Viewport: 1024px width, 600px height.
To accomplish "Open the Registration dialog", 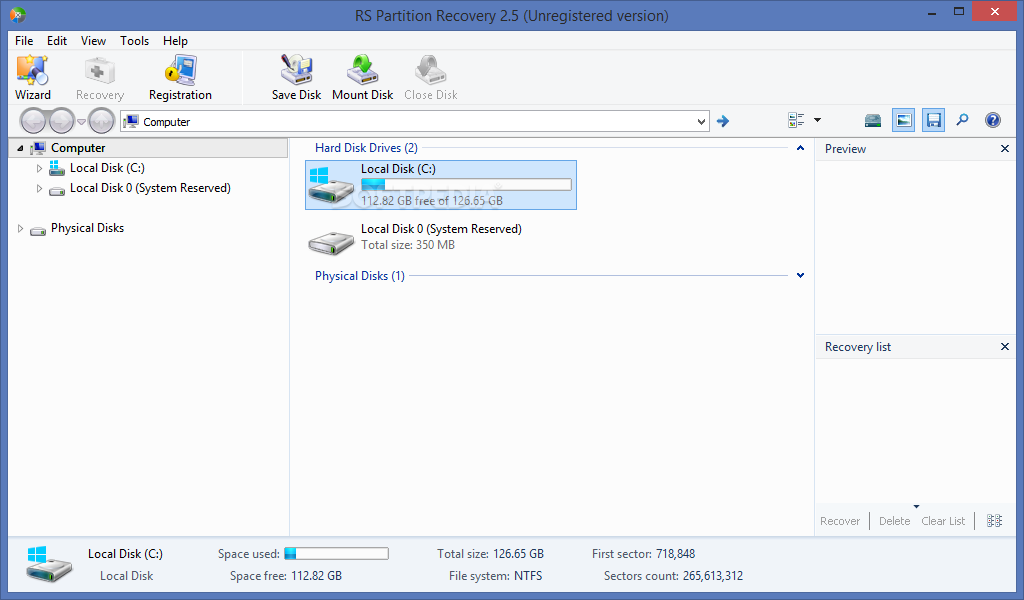I will [x=180, y=77].
